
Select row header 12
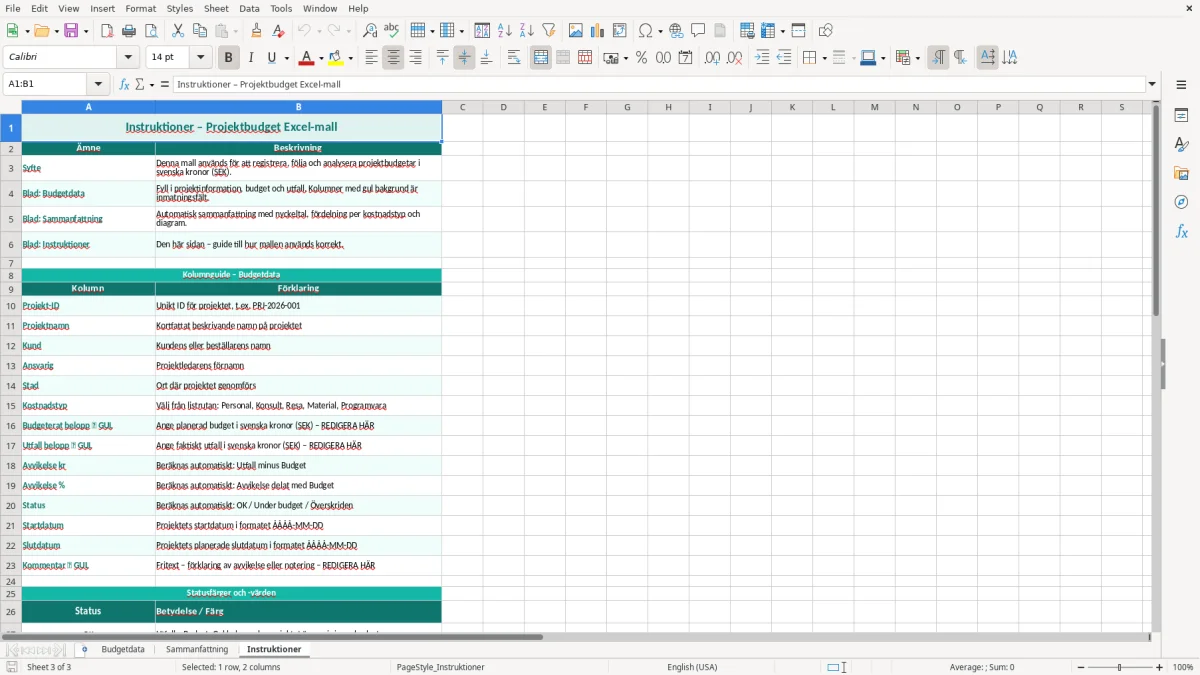pos(11,346)
